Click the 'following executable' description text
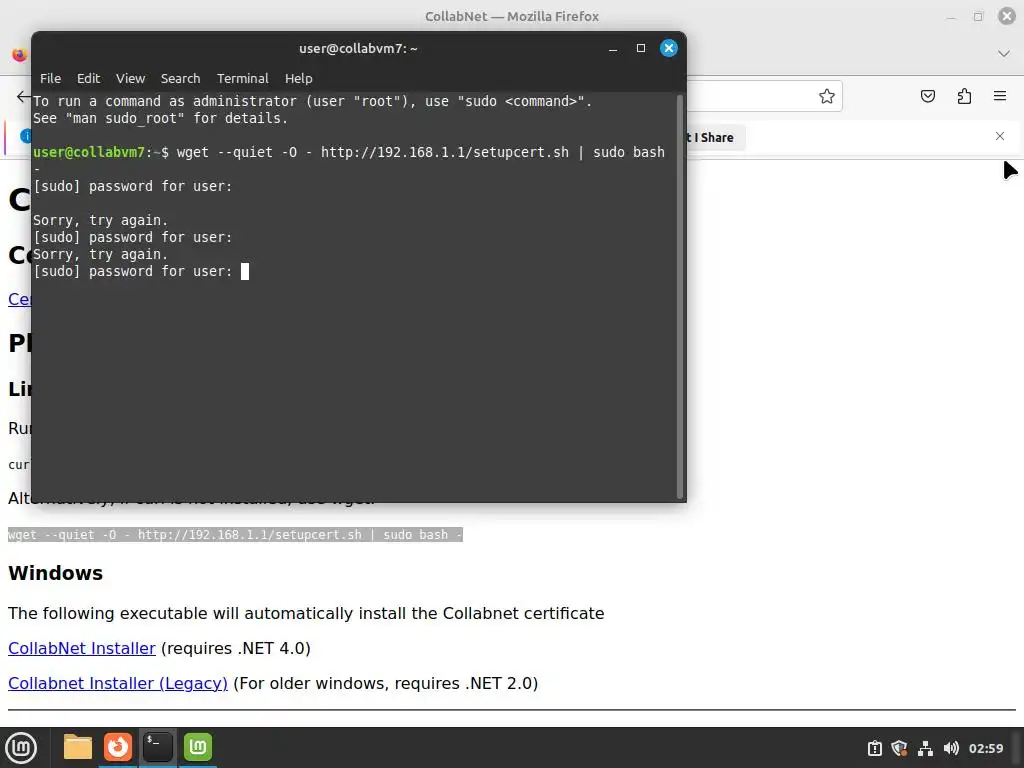Viewport: 1024px width, 768px height. coord(306,613)
